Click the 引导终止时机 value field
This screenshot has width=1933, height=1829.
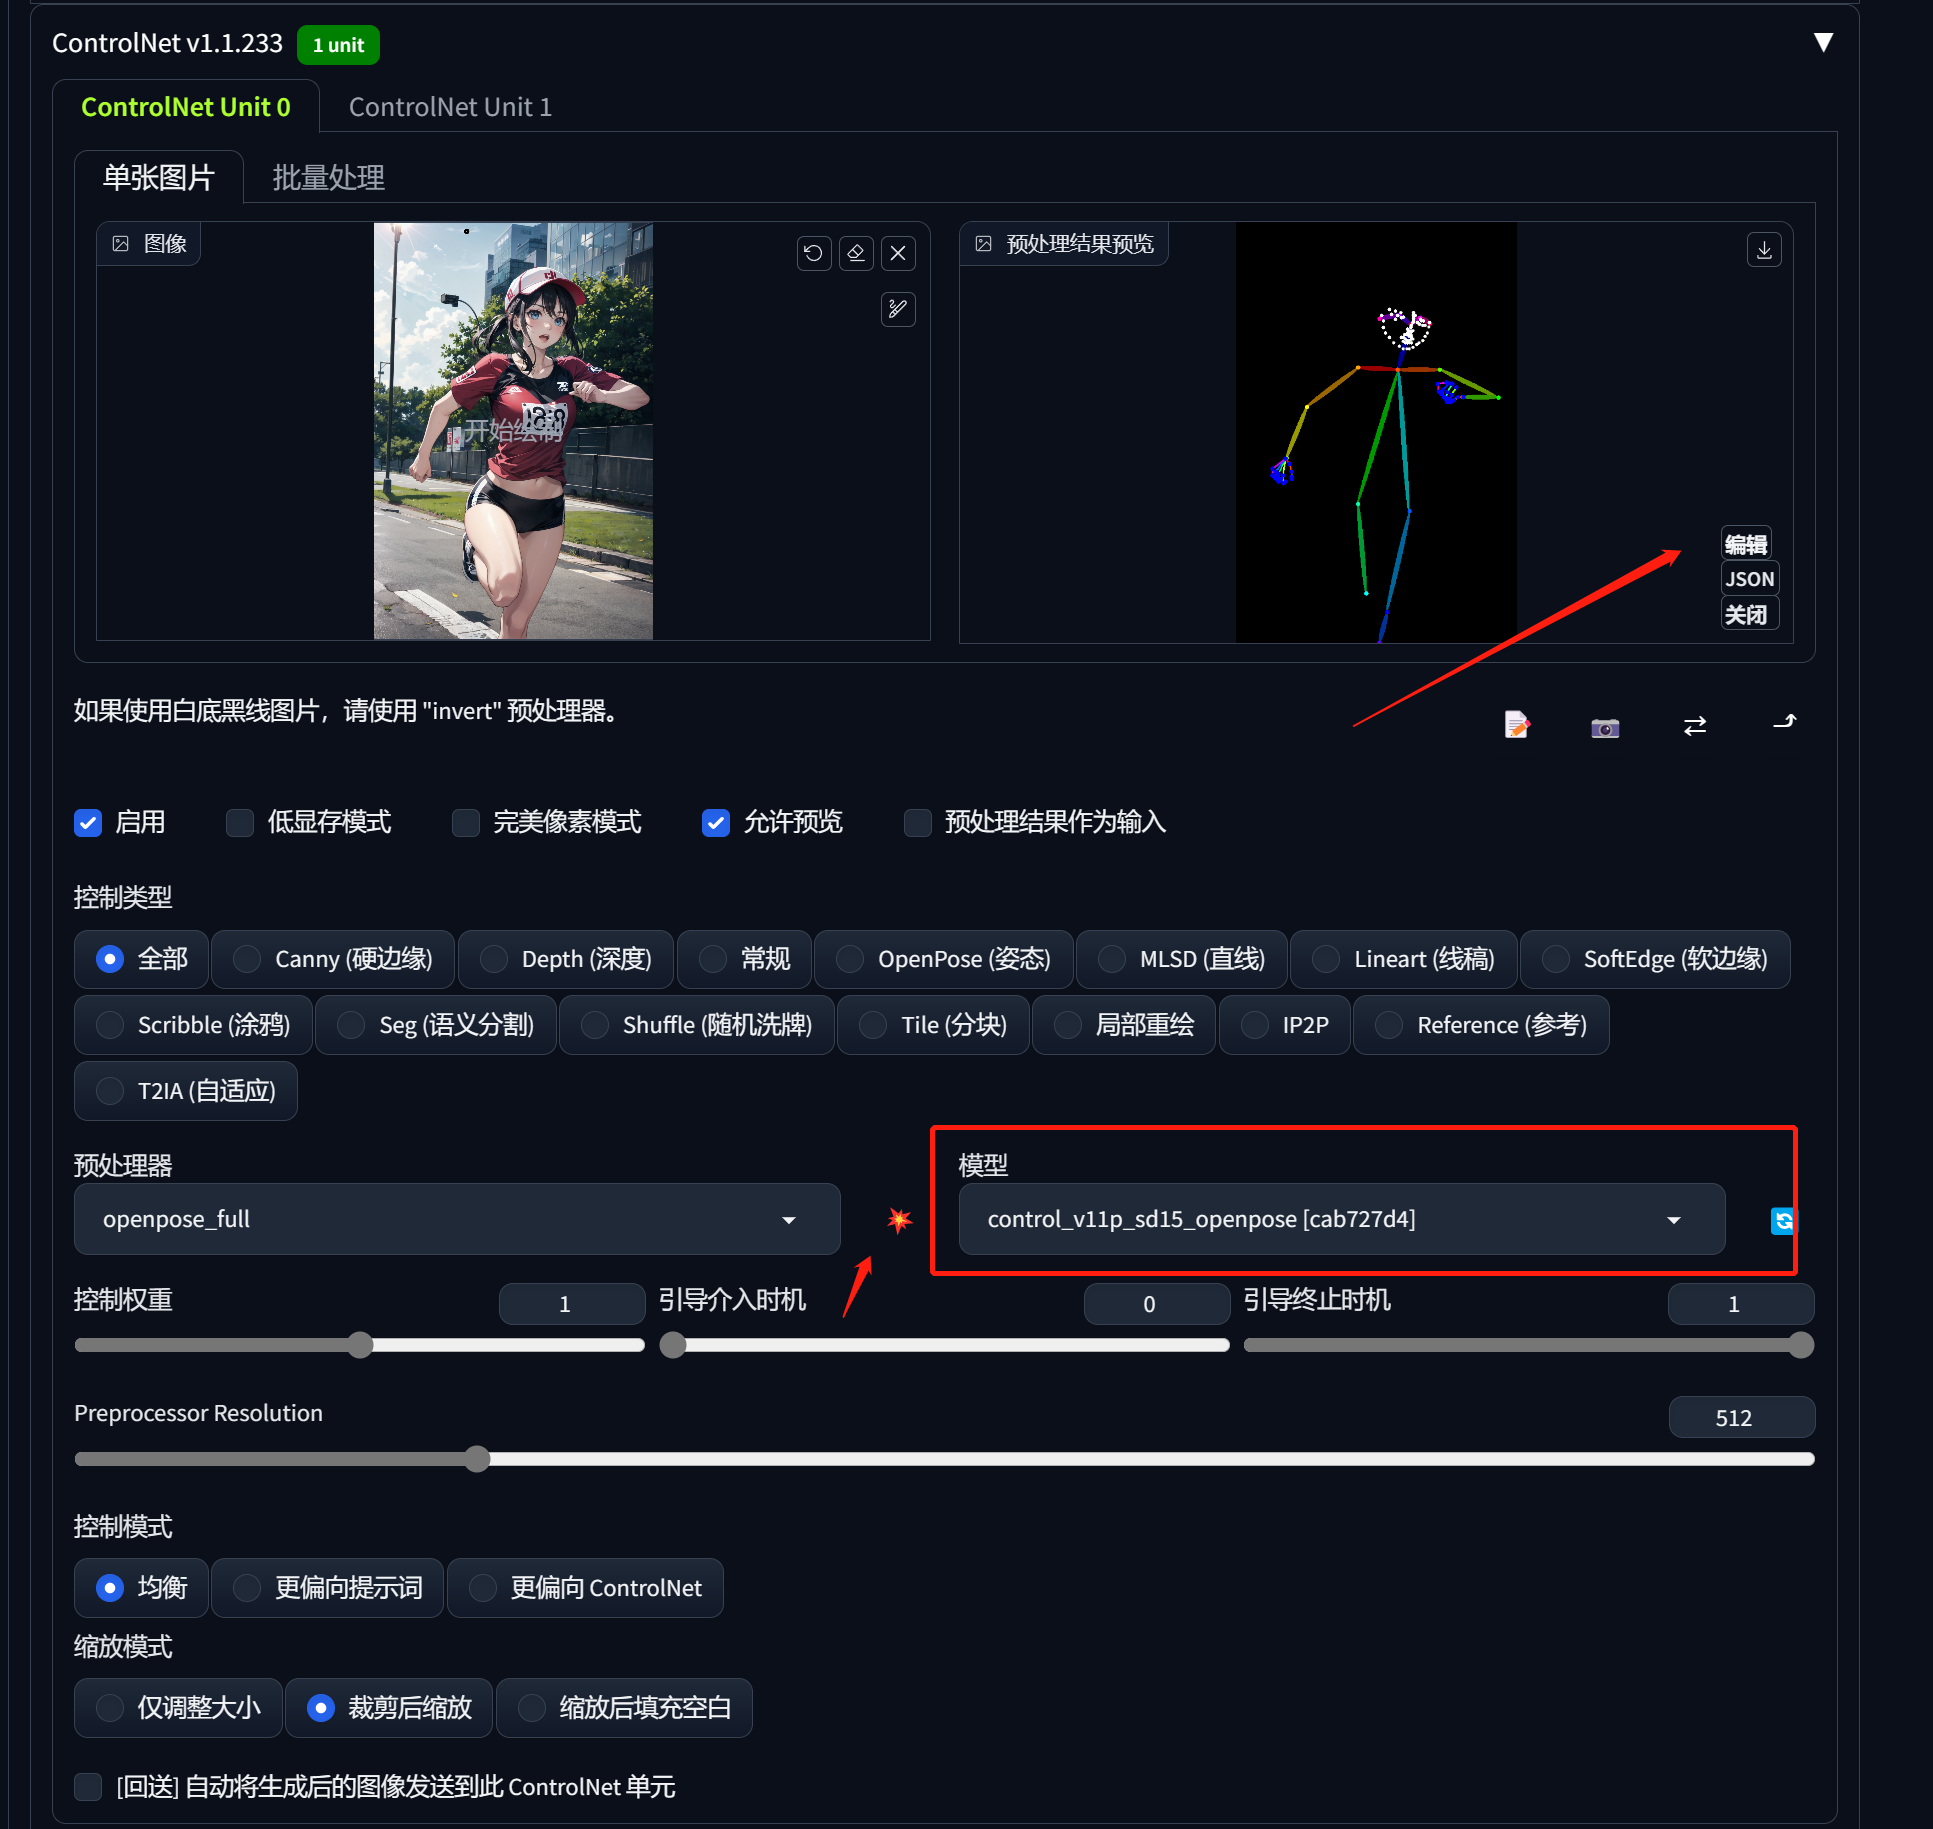click(x=1741, y=1304)
